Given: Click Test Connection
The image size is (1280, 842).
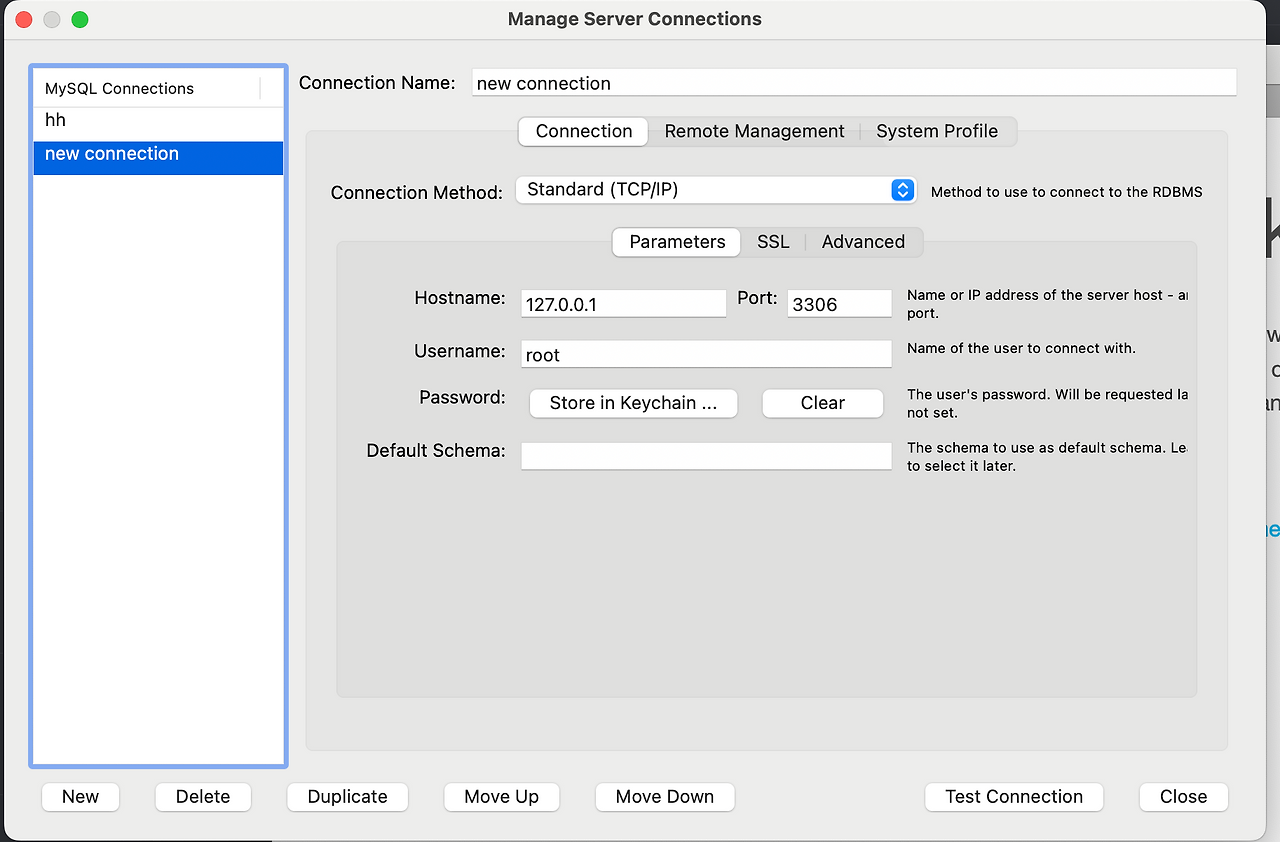Looking at the screenshot, I should point(1014,797).
